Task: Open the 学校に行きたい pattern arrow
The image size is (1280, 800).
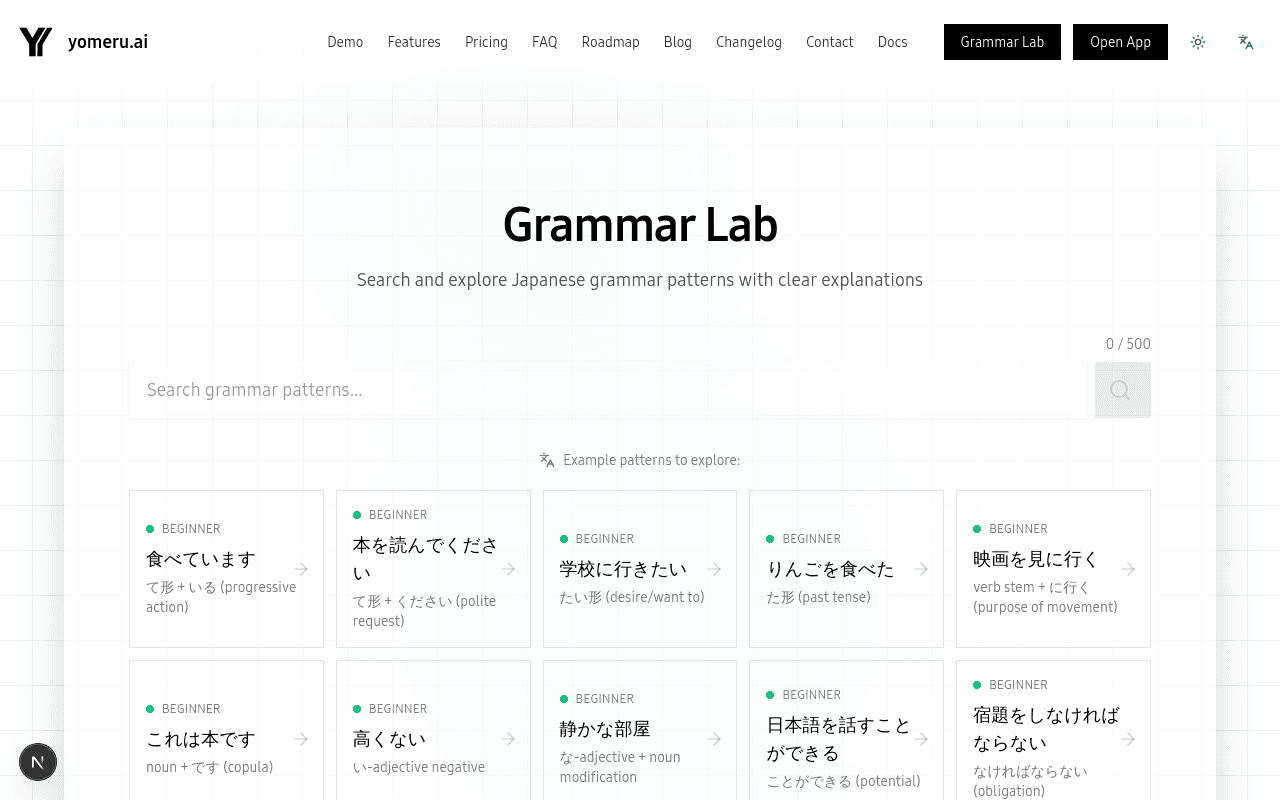Action: (714, 568)
